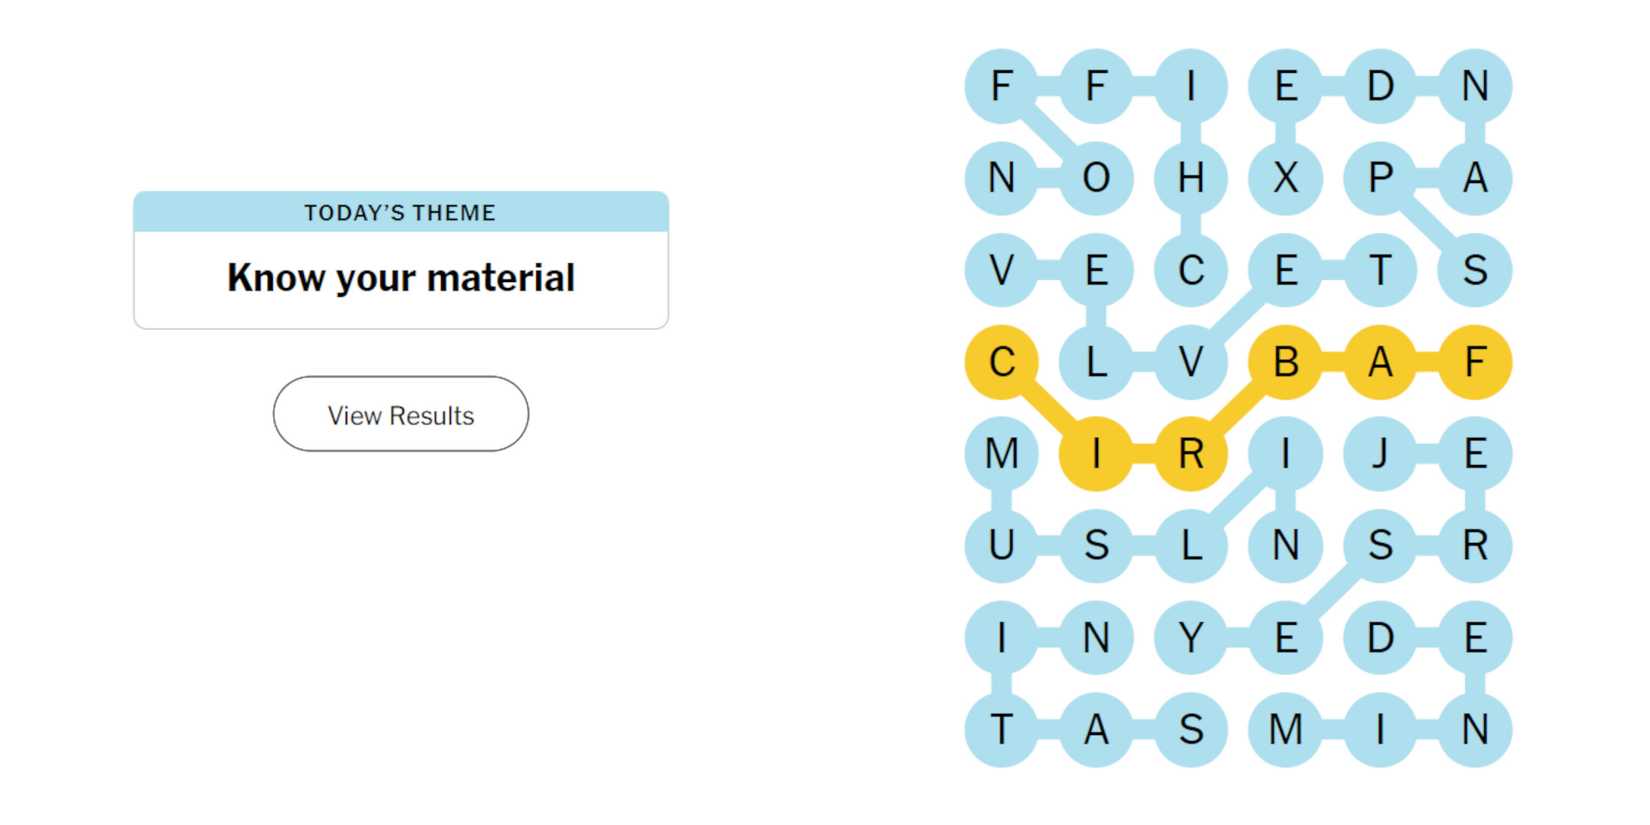Select the yellow C of the spangram
Viewport: 1650px width, 825px height.
click(x=1001, y=362)
